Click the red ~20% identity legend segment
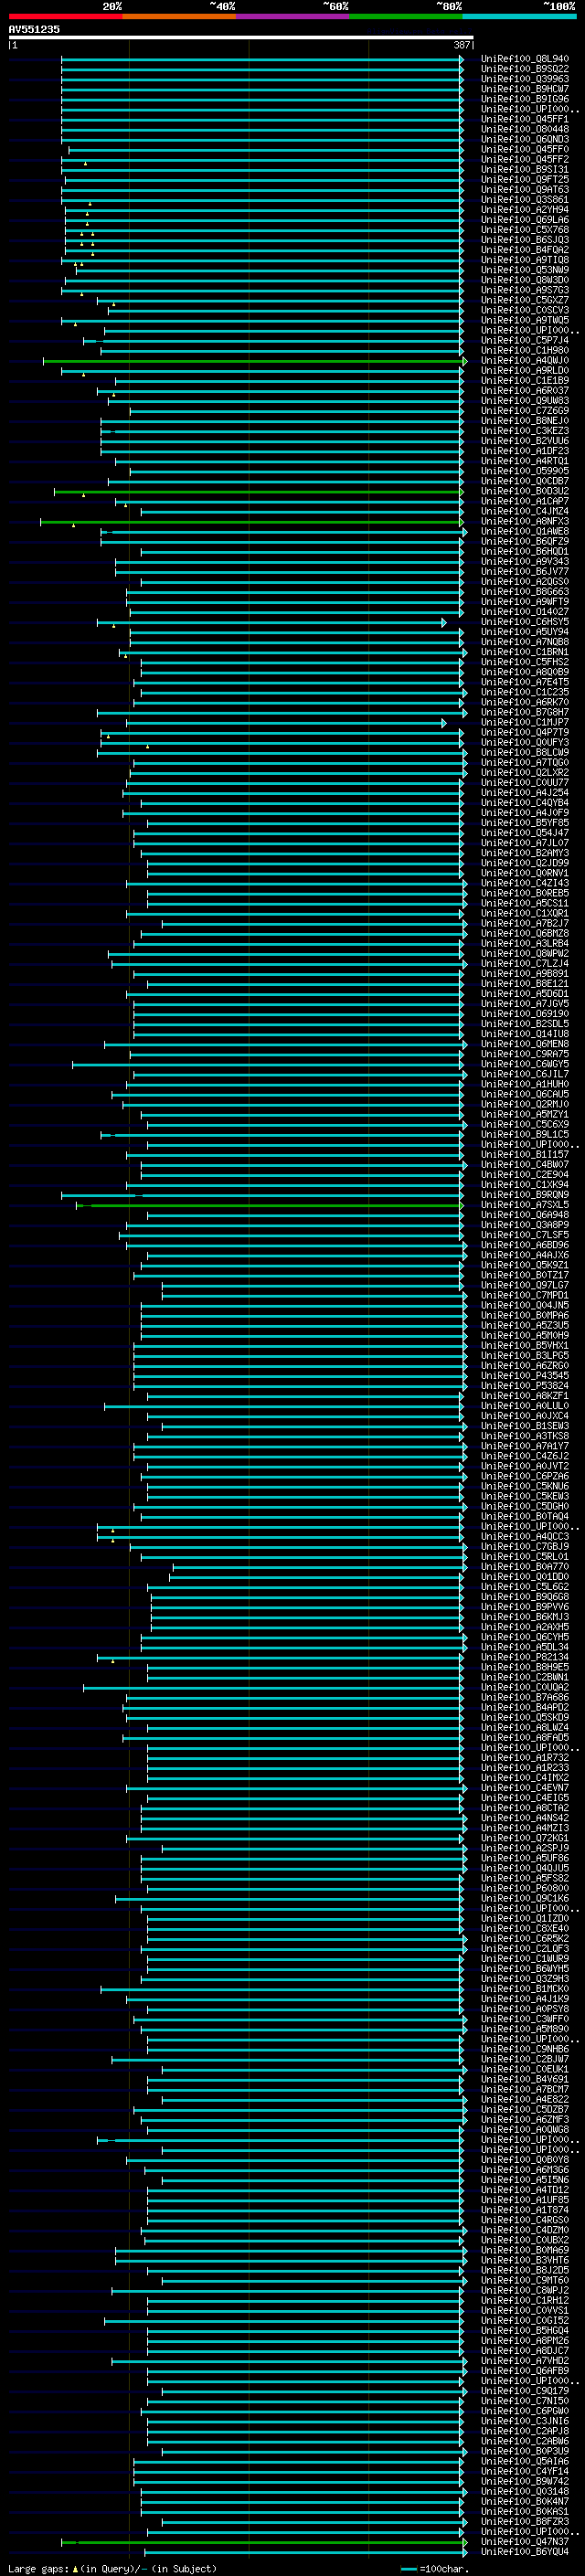 point(65,16)
